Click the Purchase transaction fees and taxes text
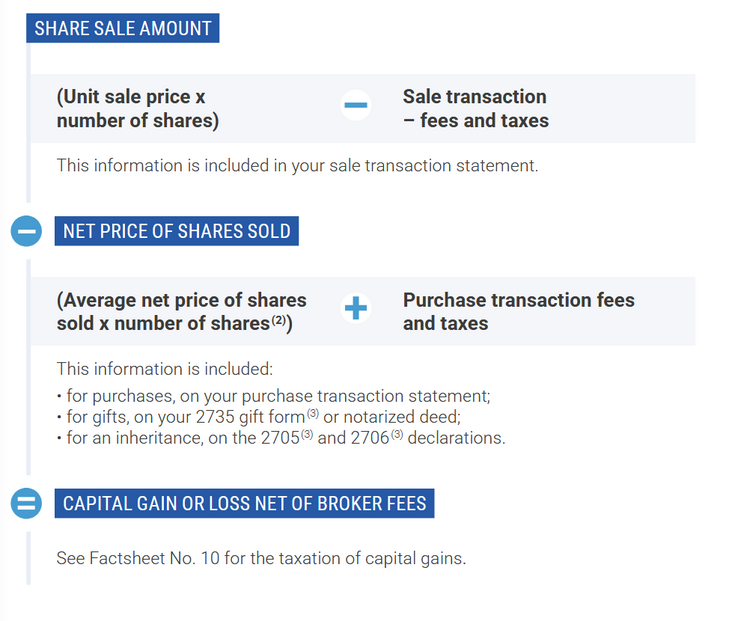The image size is (735, 621). [518, 311]
